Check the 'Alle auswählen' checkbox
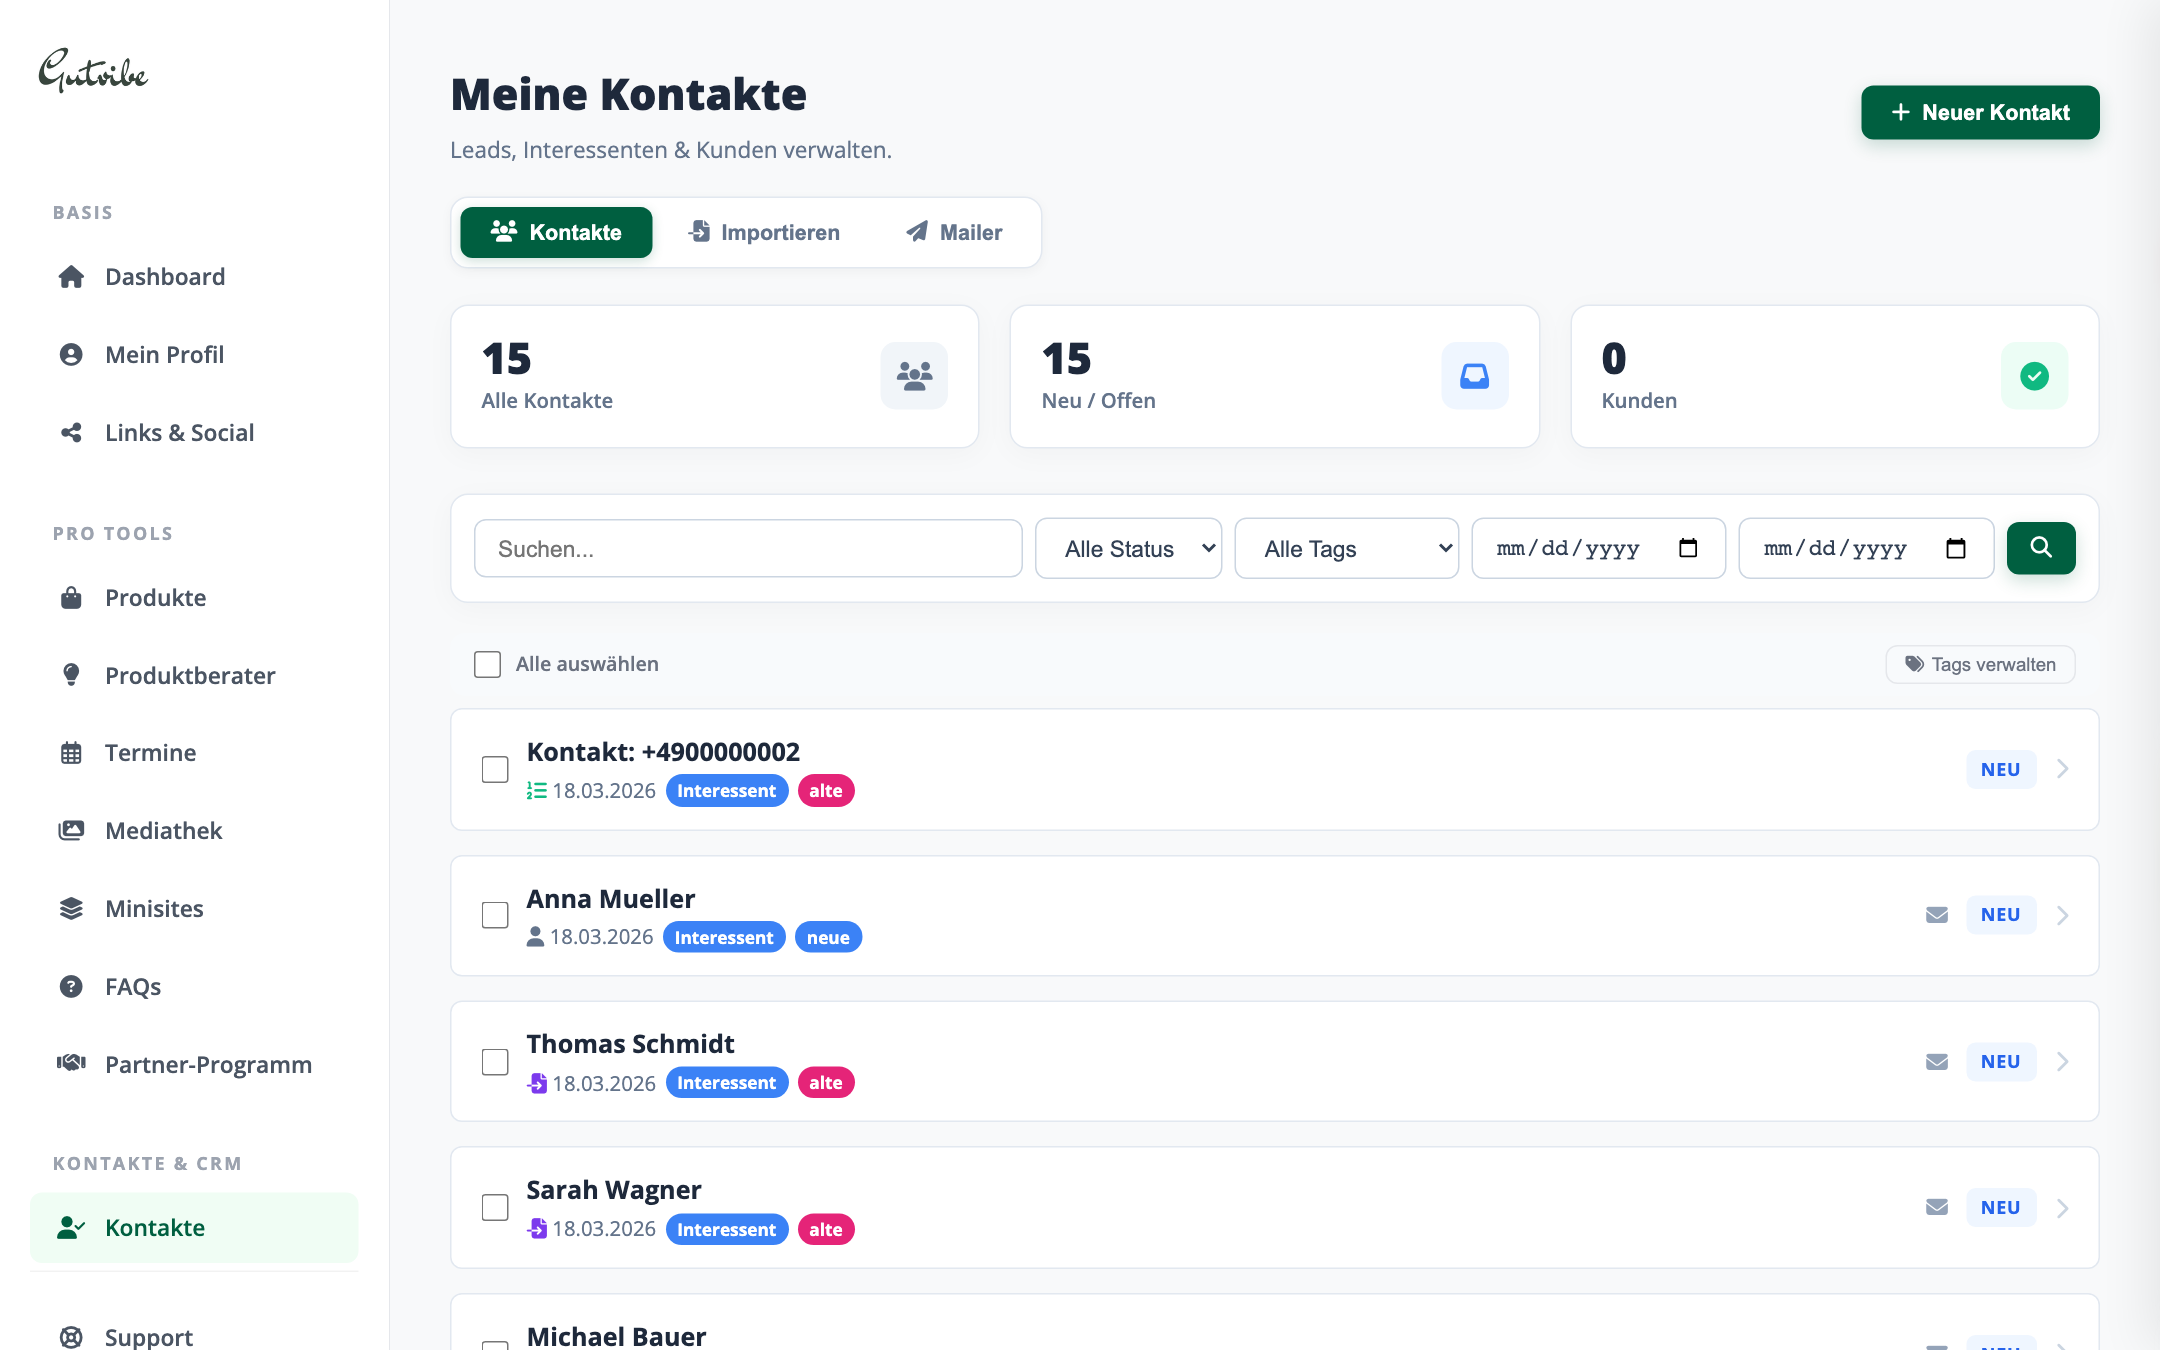 [x=487, y=663]
